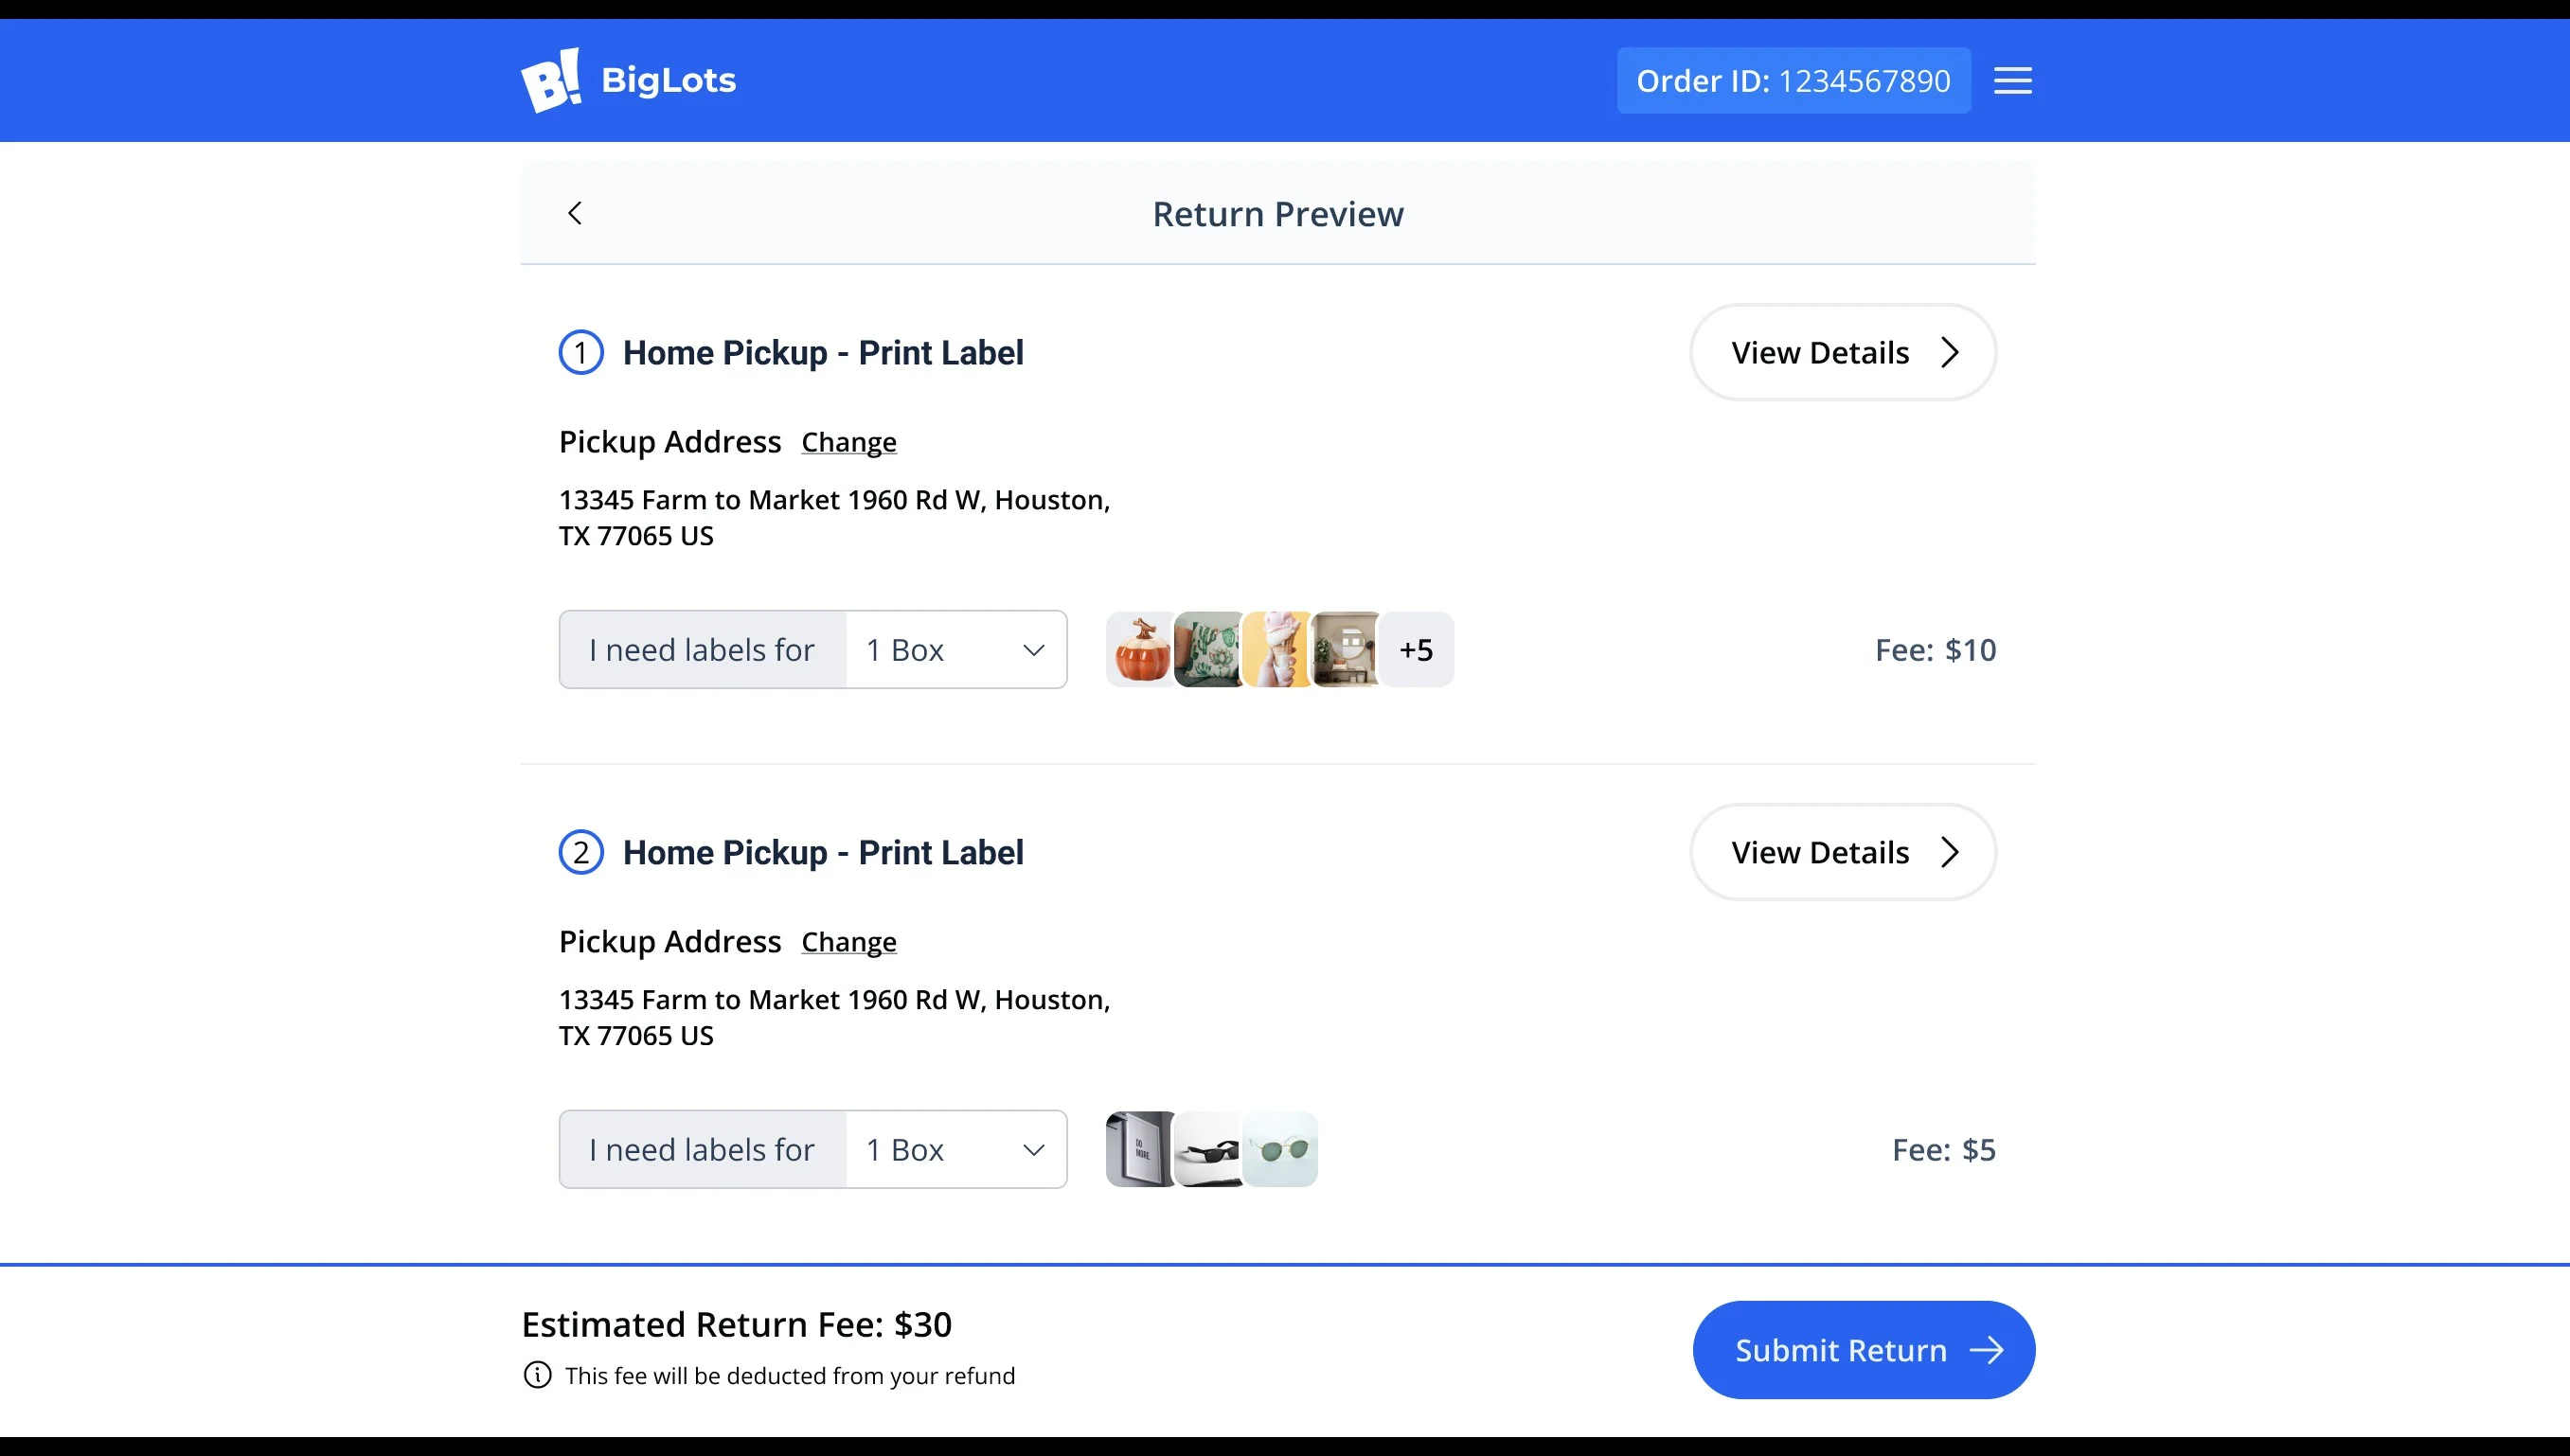Click first Home Pickup - Print Label heading
This screenshot has height=1456, width=2570.
coord(823,352)
